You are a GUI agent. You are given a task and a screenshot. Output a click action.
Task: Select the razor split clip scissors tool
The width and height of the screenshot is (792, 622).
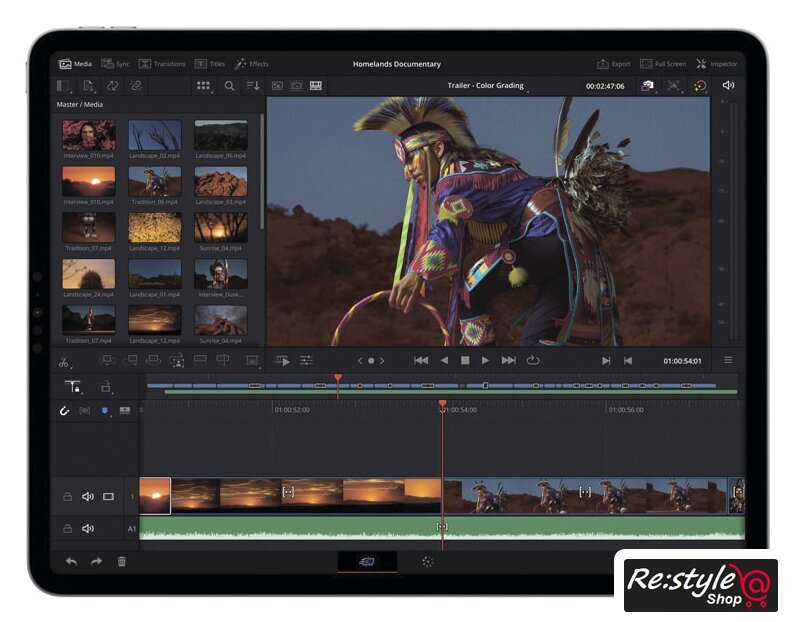64,361
